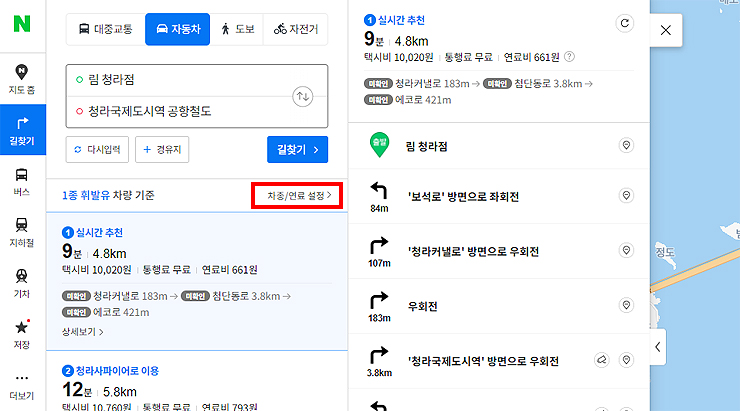The width and height of the screenshot is (740, 411).
Task: Show '청라커낼로' 우회전 step on map
Action: tap(626, 250)
